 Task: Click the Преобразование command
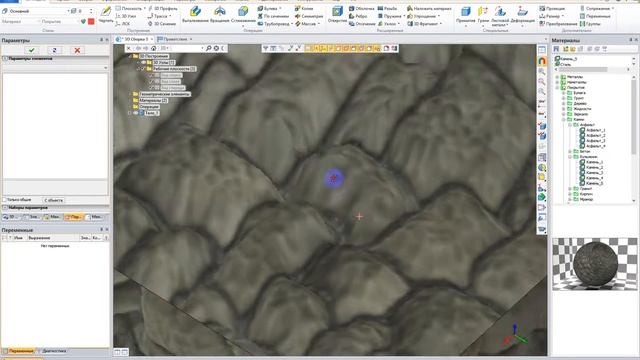click(558, 24)
